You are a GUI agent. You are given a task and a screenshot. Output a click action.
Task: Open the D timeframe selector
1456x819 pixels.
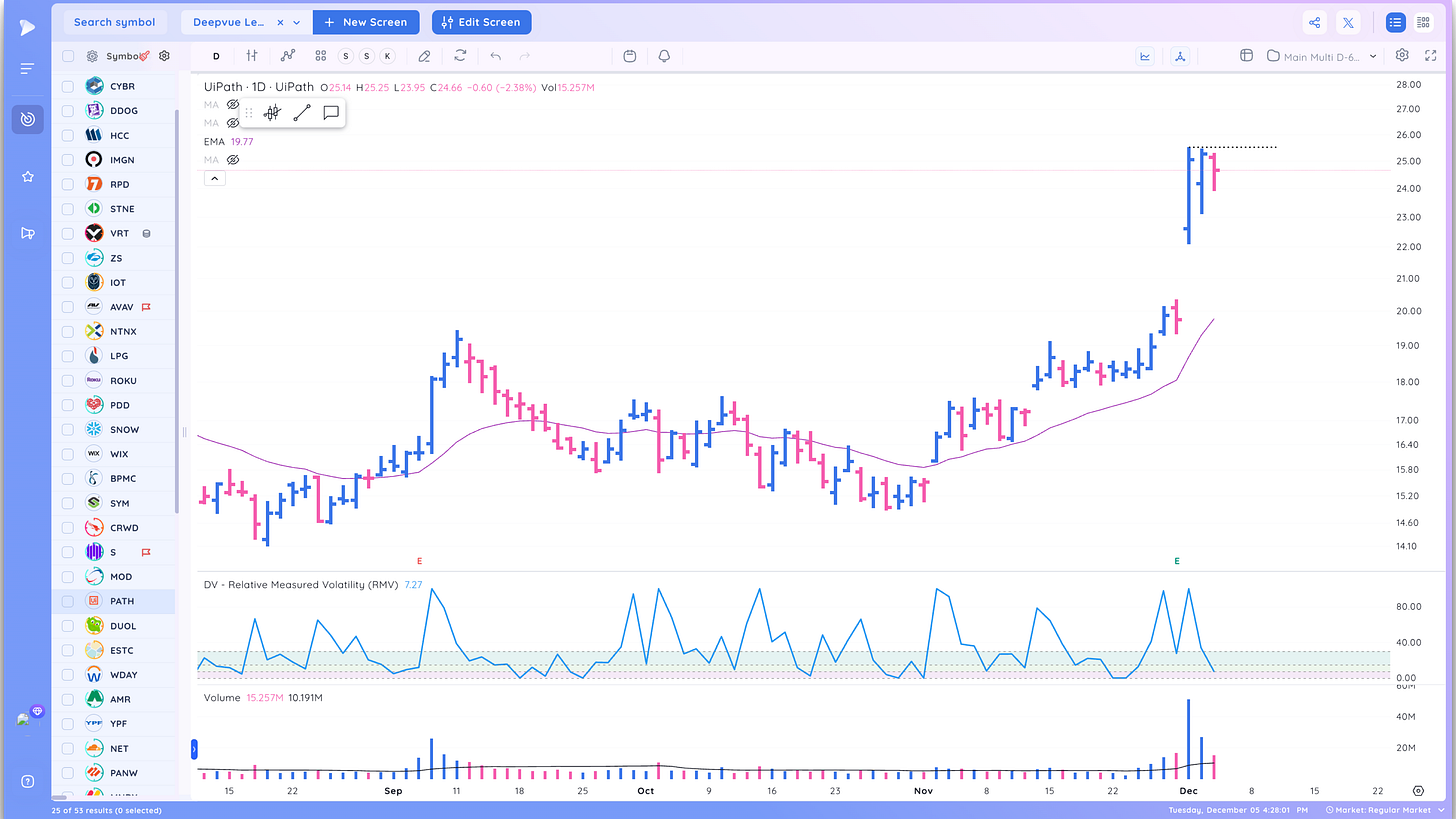(216, 56)
